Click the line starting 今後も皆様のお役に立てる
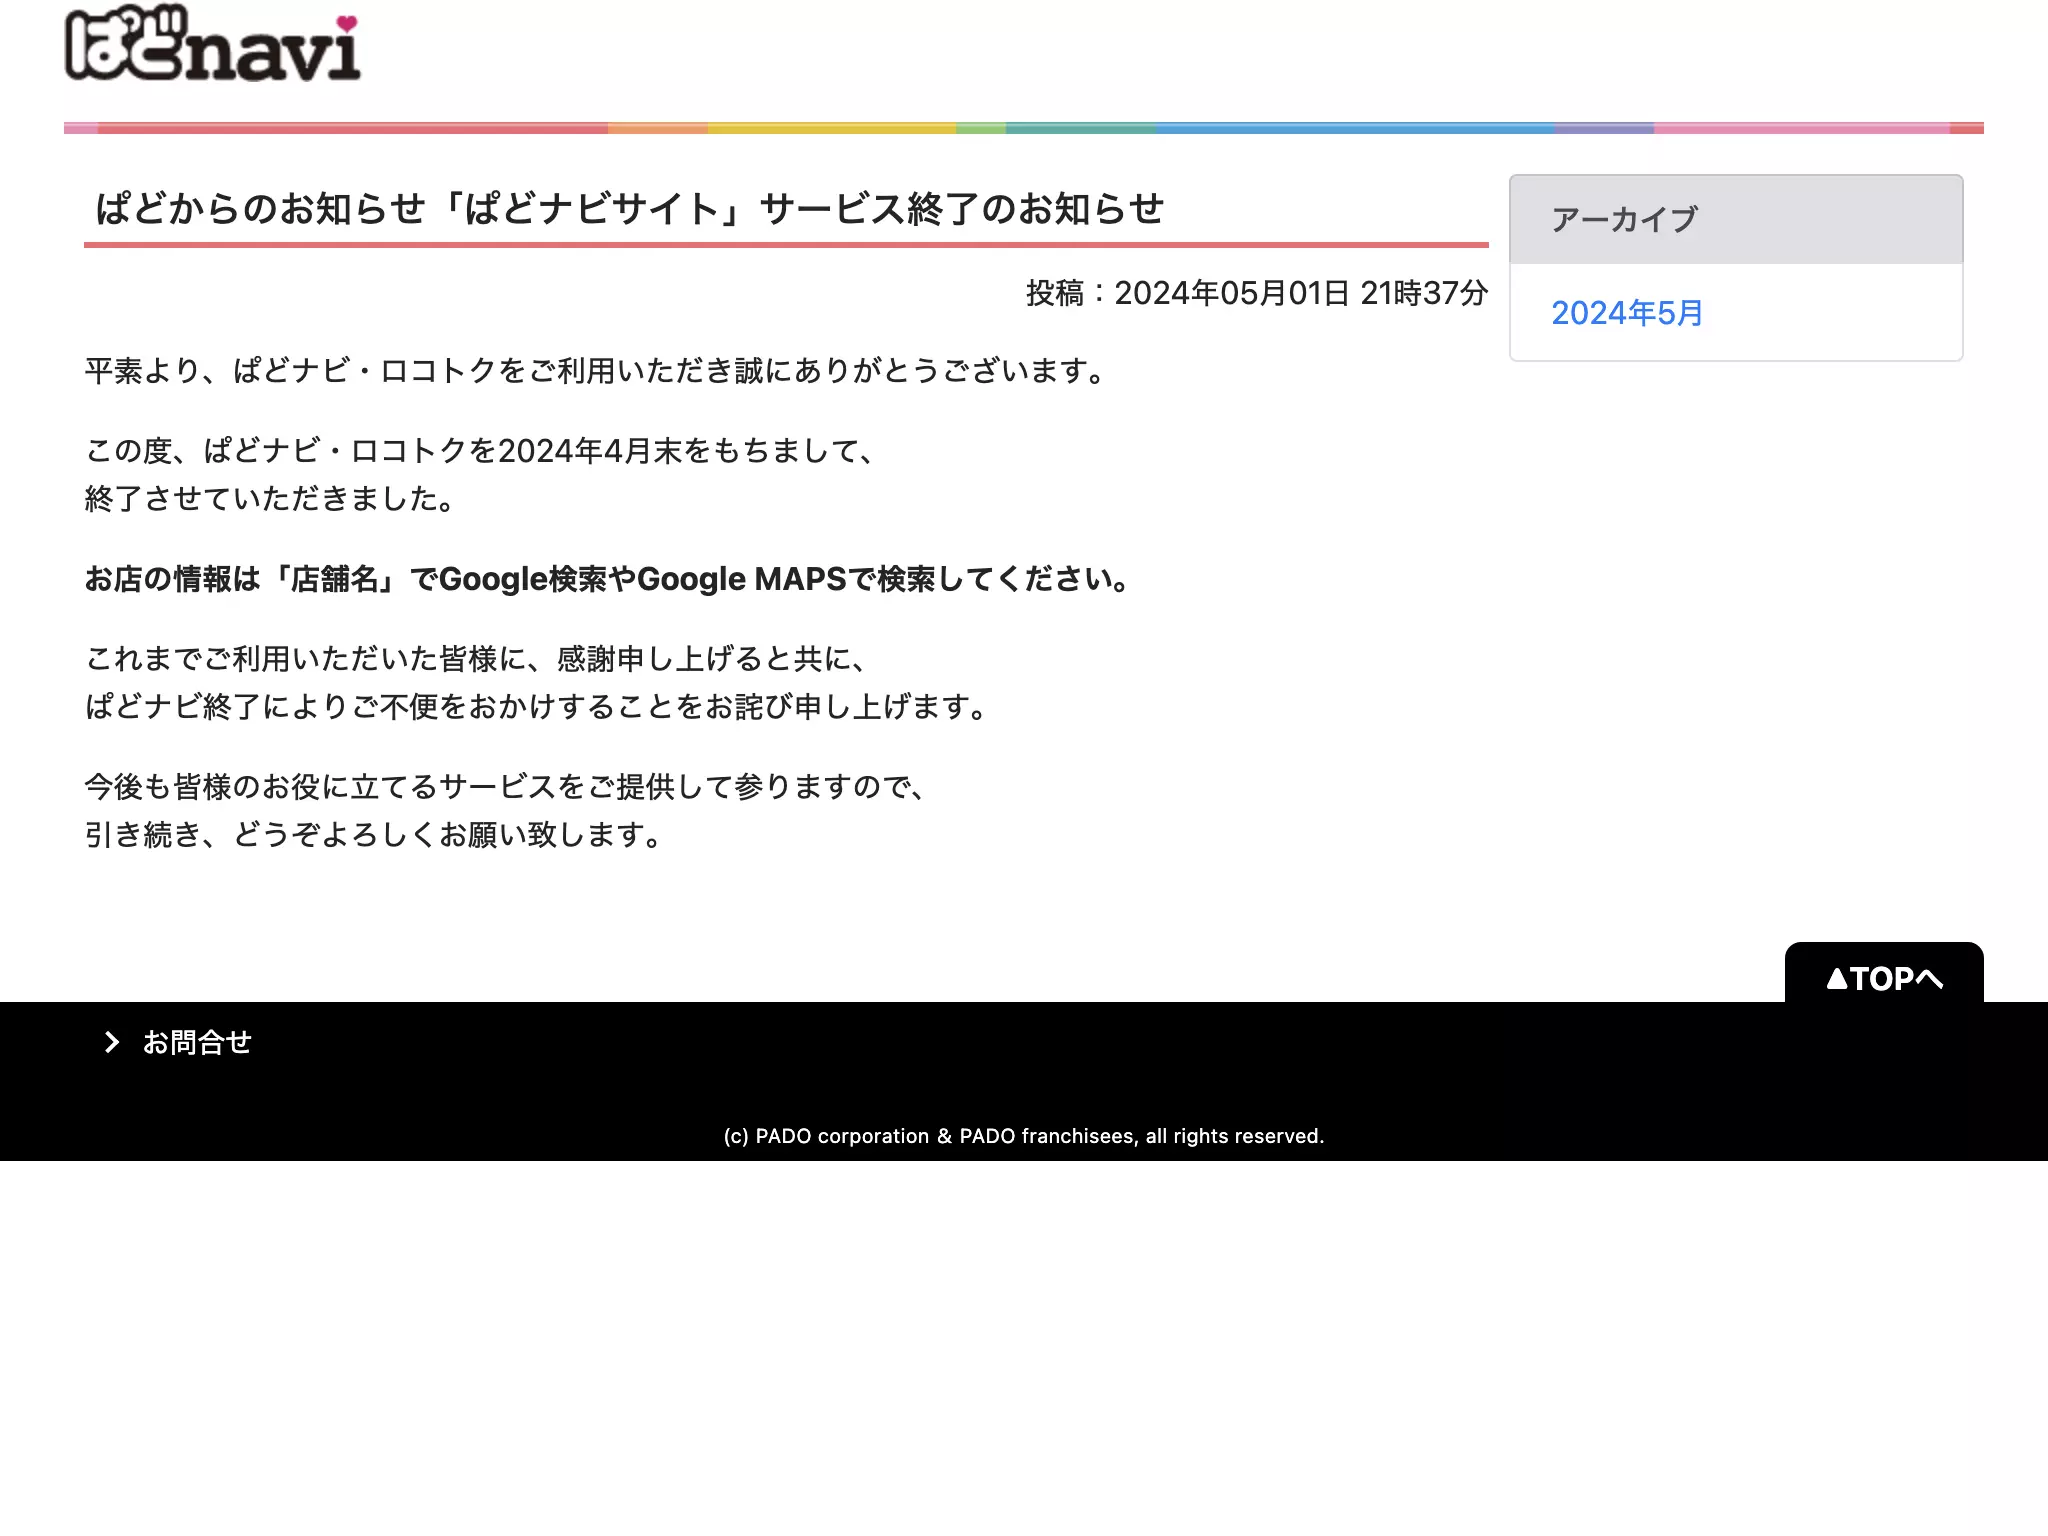Image resolution: width=2048 pixels, height=1536 pixels. pyautogui.click(x=508, y=787)
